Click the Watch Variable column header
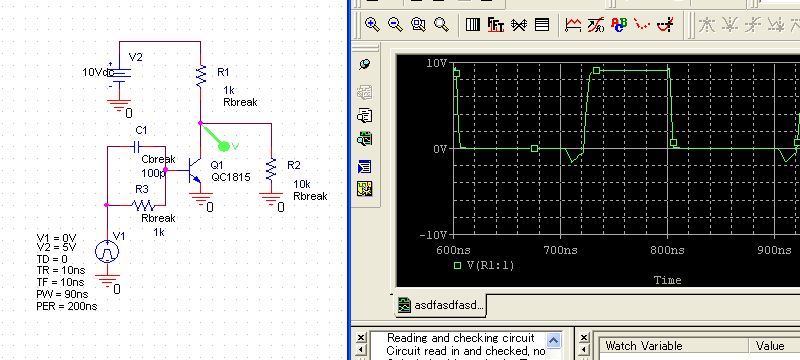The height and width of the screenshot is (360, 800). coord(672,346)
